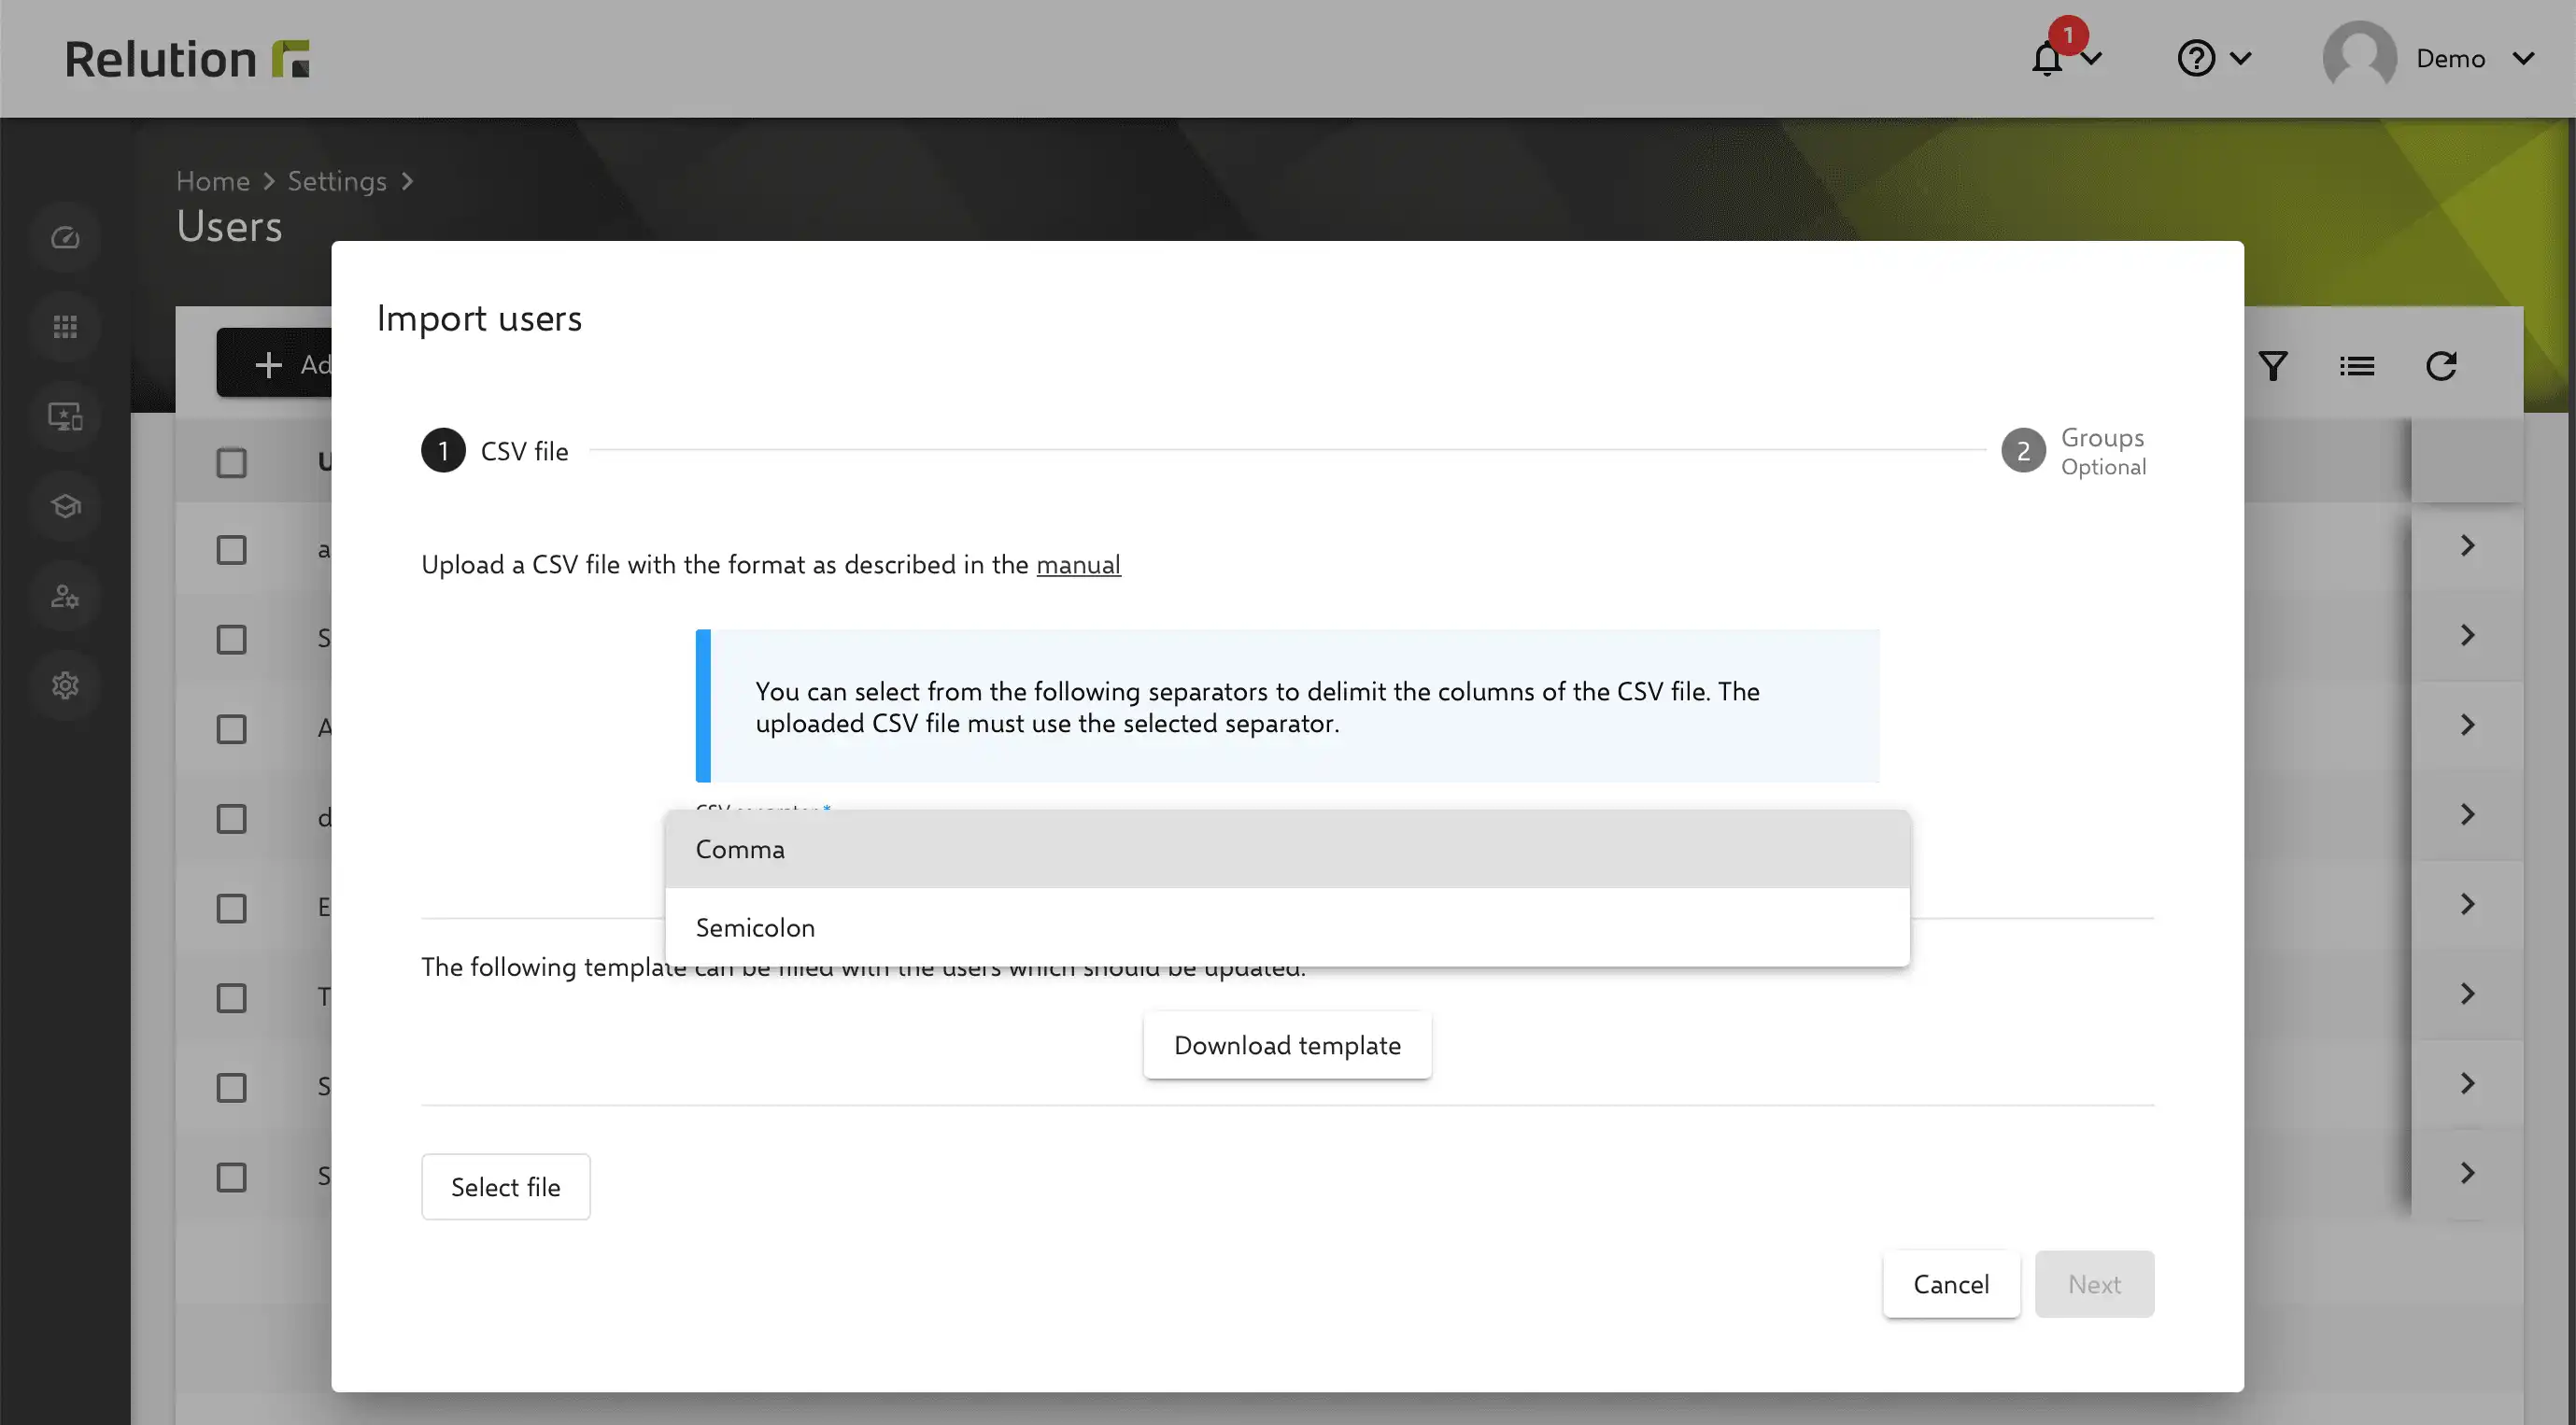The width and height of the screenshot is (2576, 1425).
Task: Tick the checkbox in the fifth user row
Action: click(231, 908)
